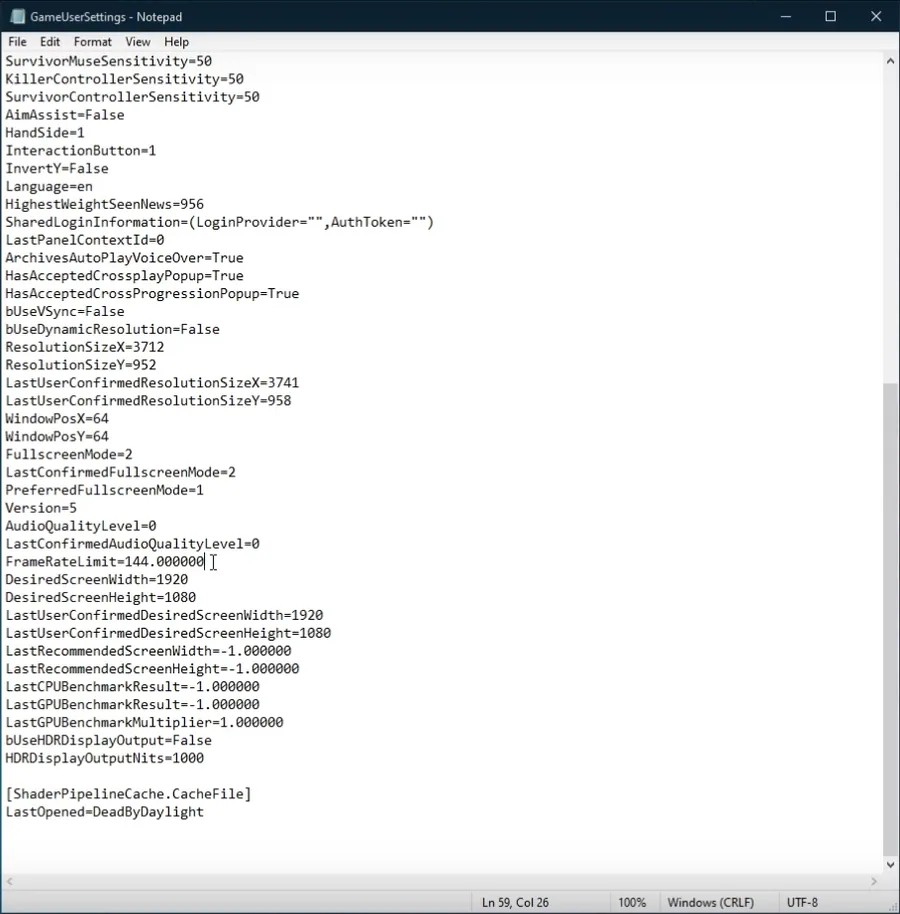Click the LastPanelContextId=0 line
The image size is (900, 914).
[x=85, y=240]
